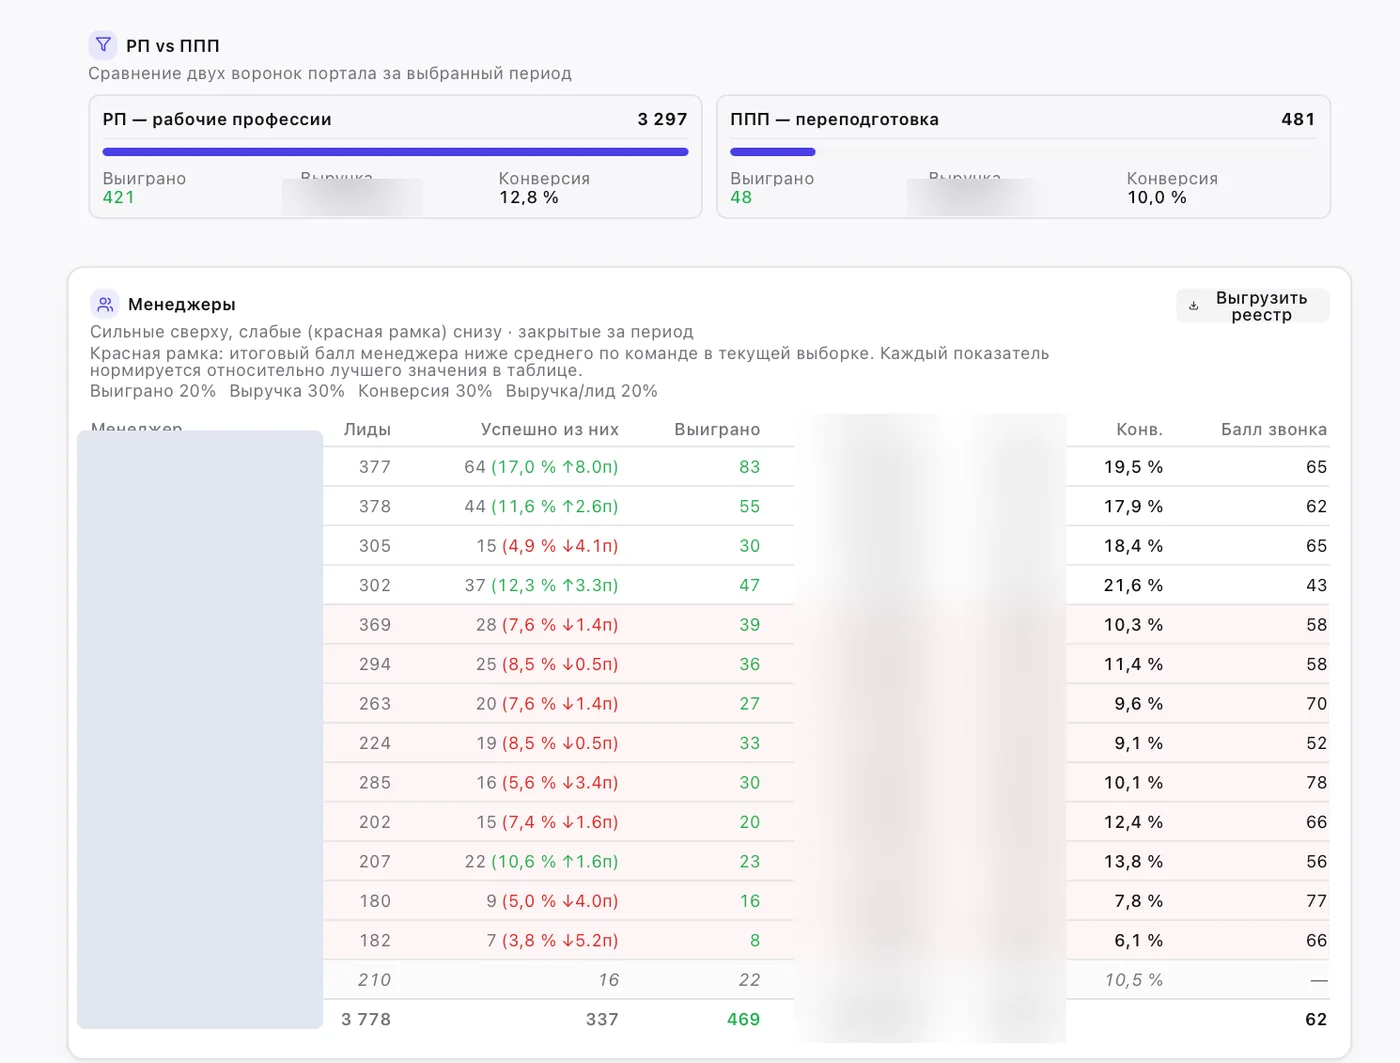Click the people icon next to Менеджеры
Image resolution: width=1400 pixels, height=1063 pixels.
click(105, 304)
